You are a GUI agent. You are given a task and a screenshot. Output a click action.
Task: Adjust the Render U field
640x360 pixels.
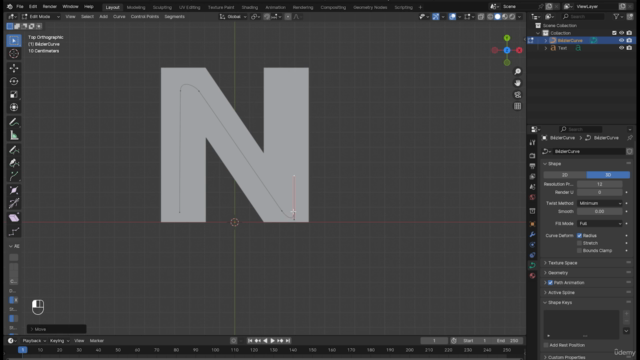tap(600, 192)
